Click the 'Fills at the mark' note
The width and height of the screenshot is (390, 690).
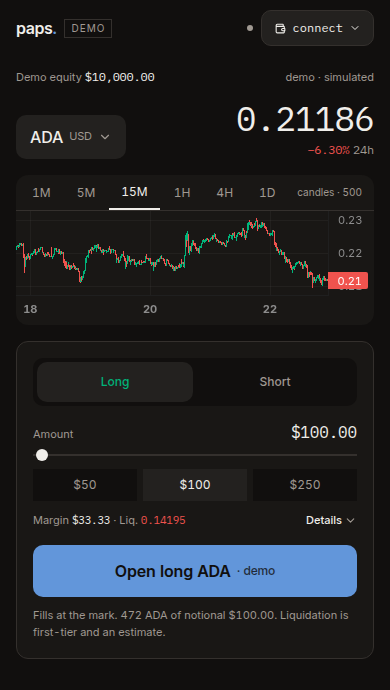[x=191, y=624]
